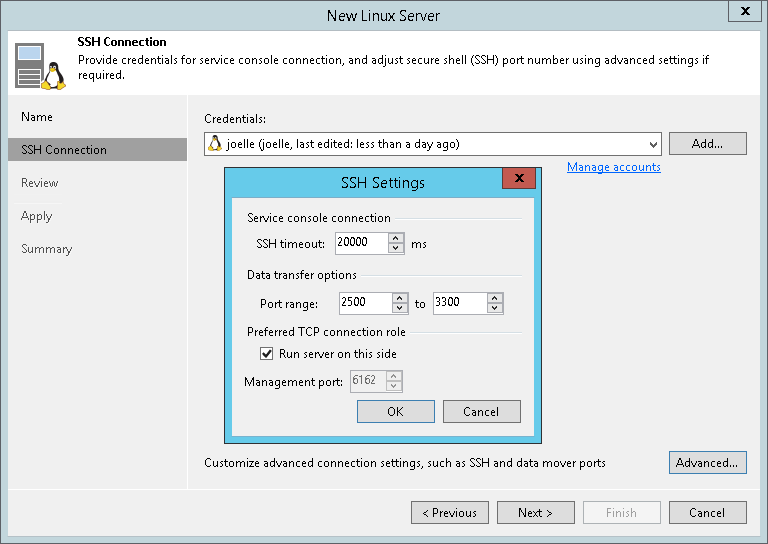Click the 'SSH Settings' dialog title

point(383,183)
